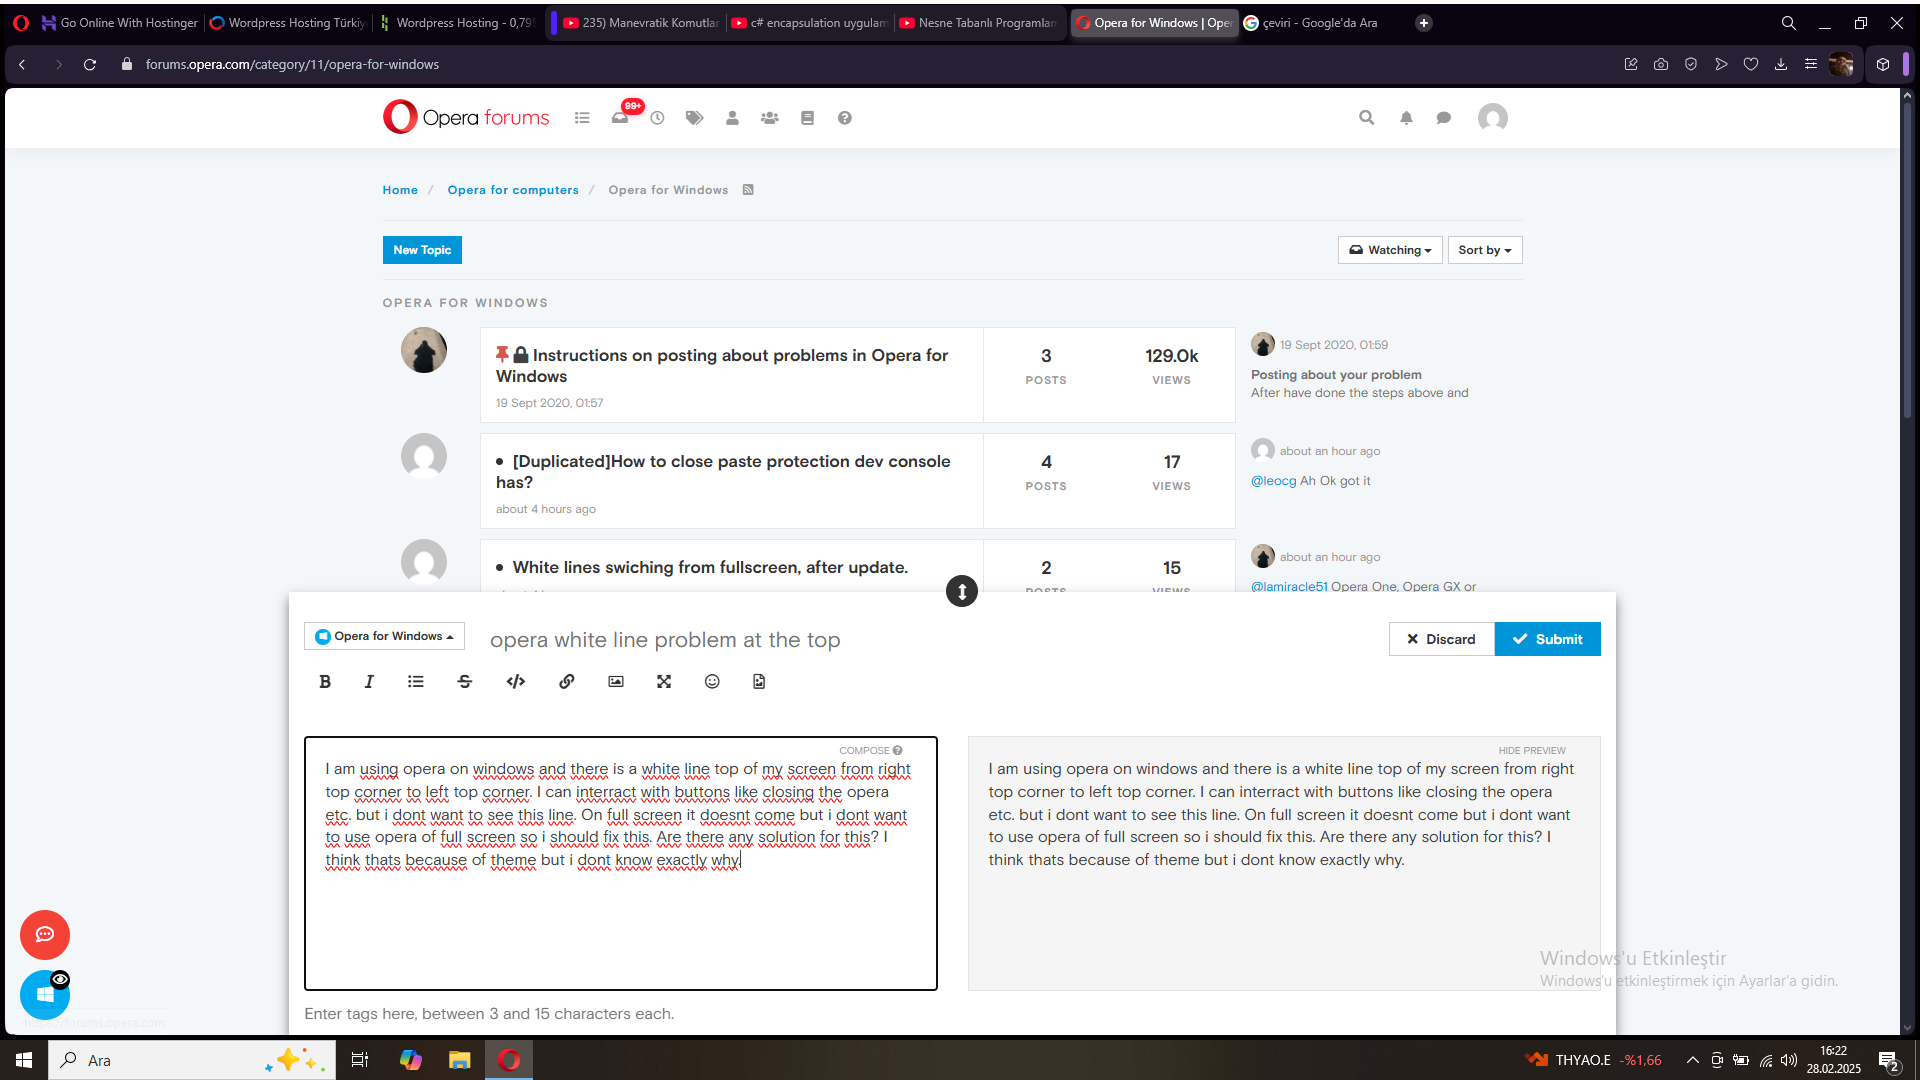Open the Opera for Windows category selector
The width and height of the screenshot is (1920, 1080).
pos(384,636)
